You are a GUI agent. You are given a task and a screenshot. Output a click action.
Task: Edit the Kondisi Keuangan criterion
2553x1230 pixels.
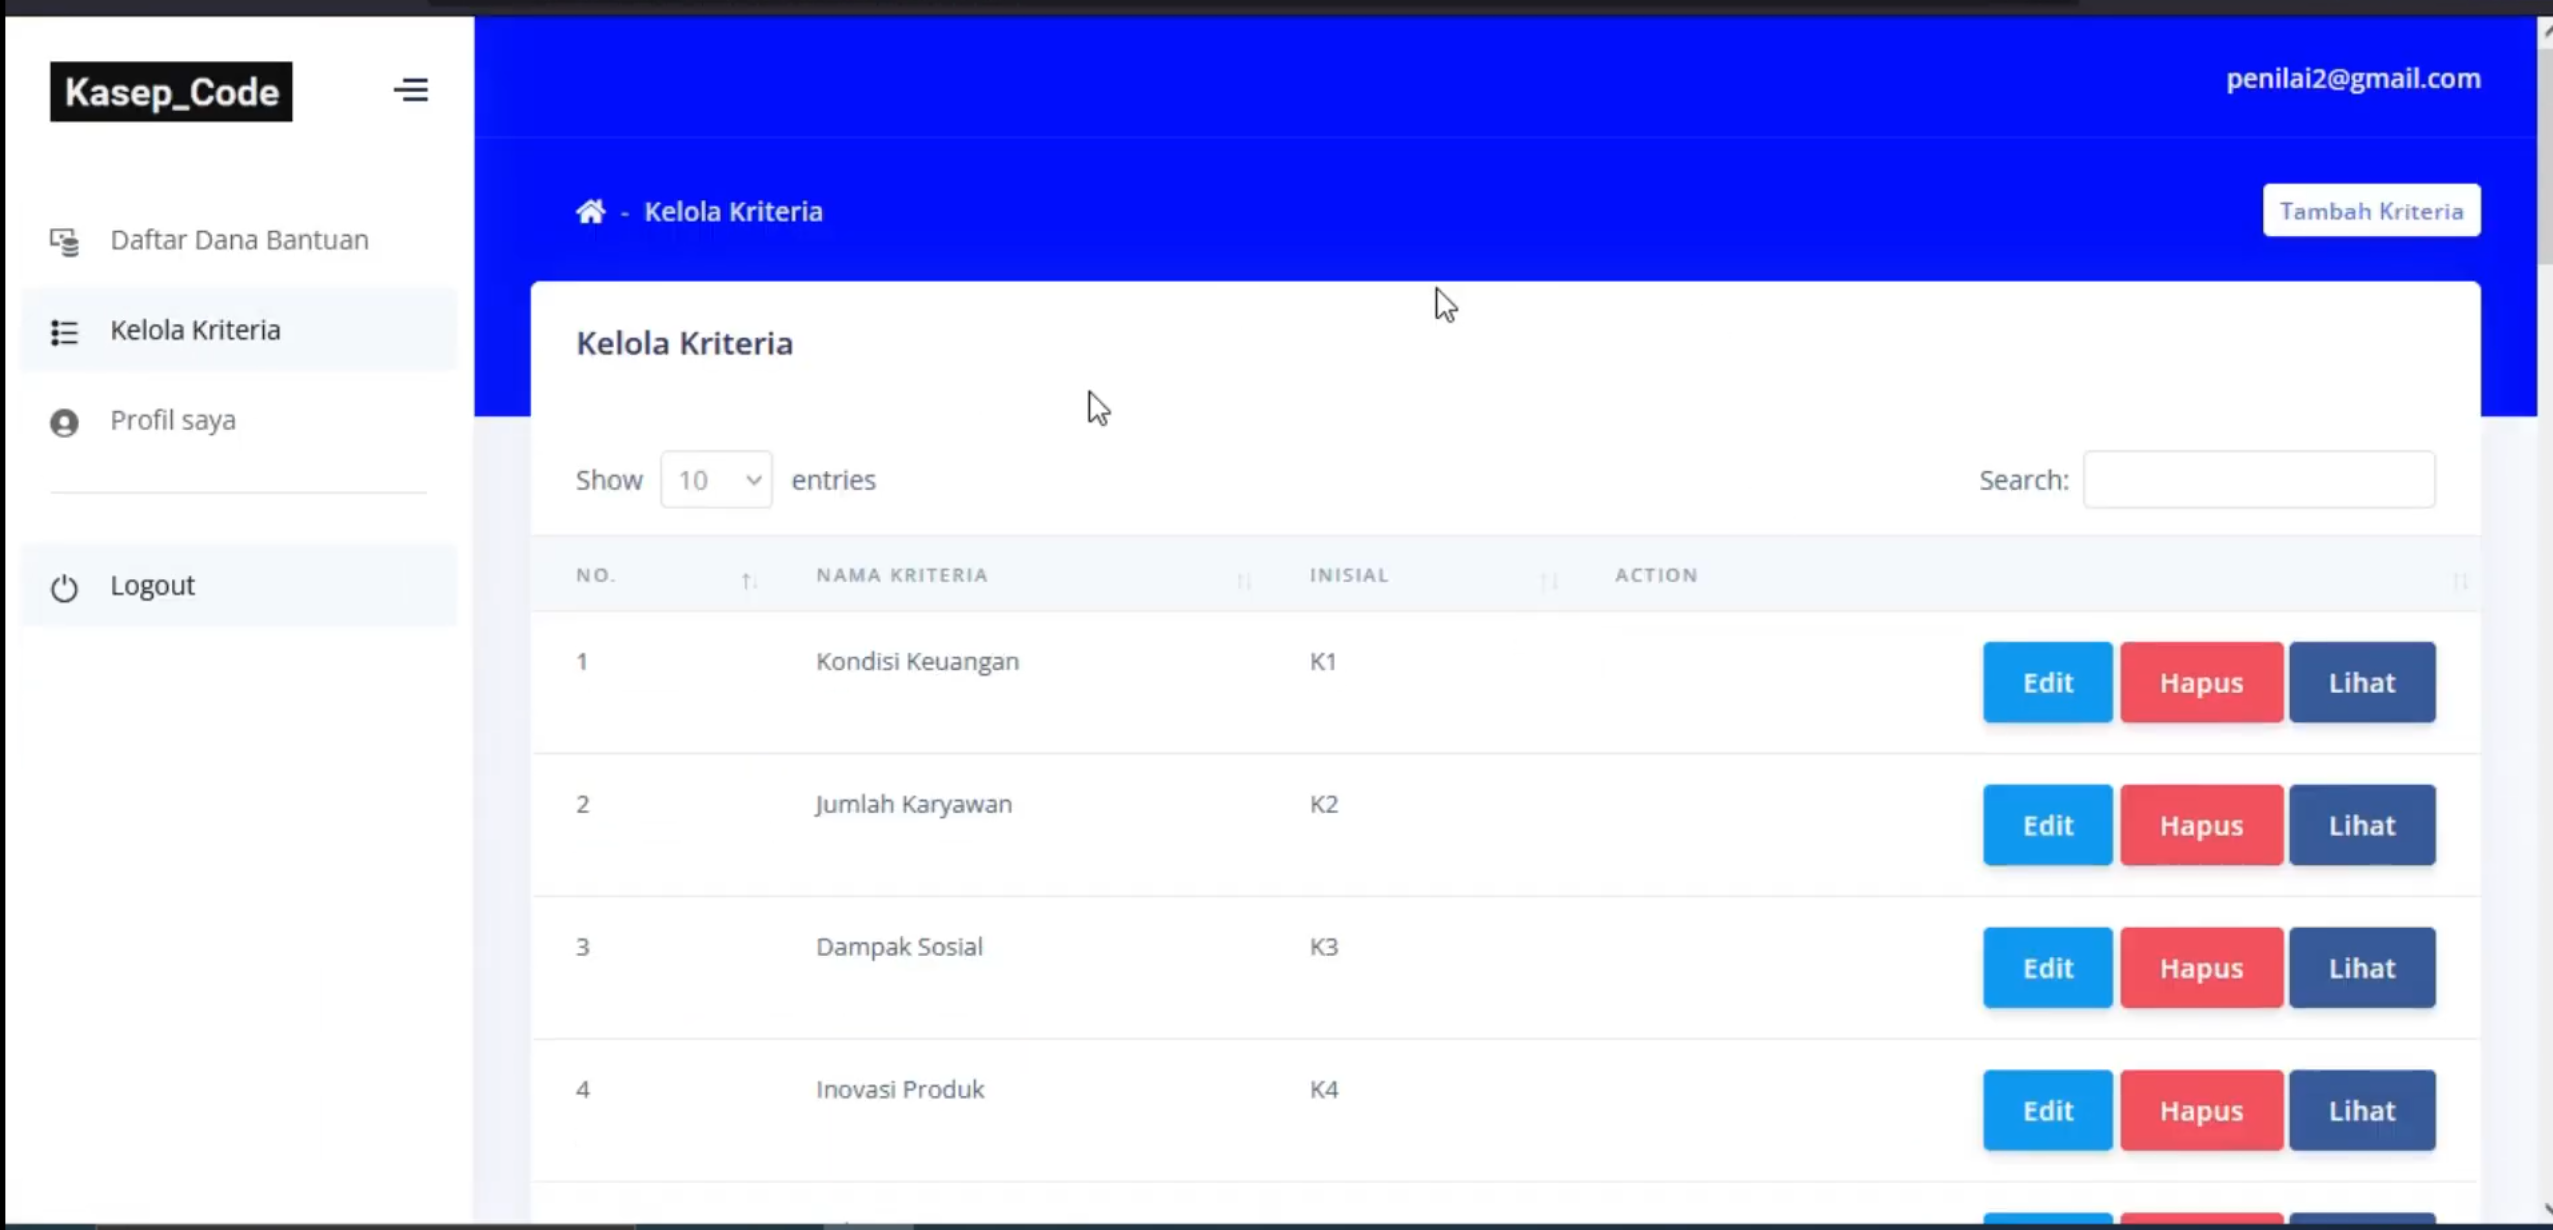click(x=2047, y=682)
